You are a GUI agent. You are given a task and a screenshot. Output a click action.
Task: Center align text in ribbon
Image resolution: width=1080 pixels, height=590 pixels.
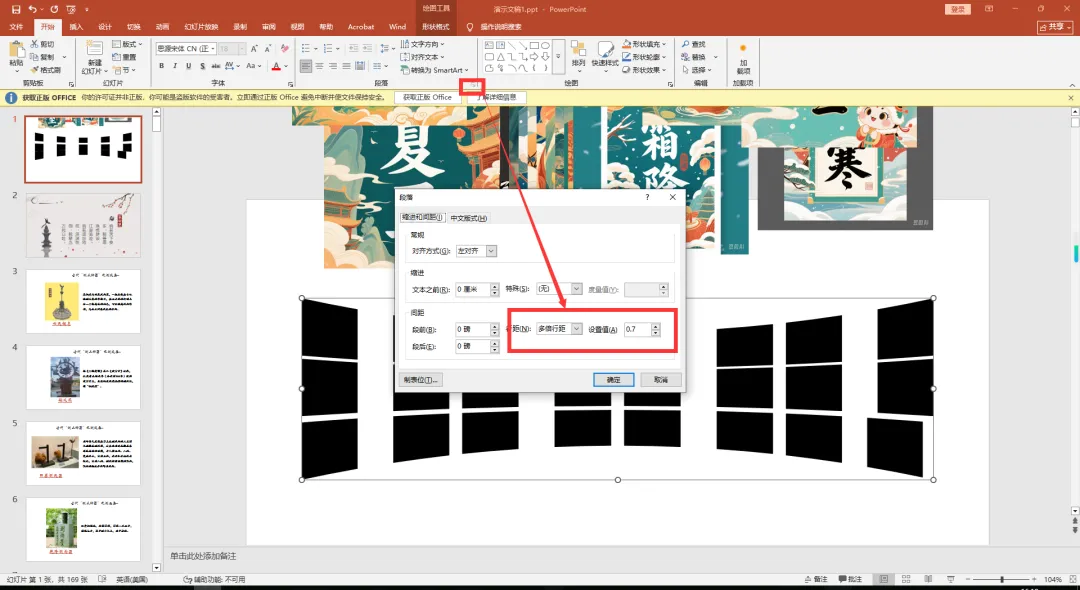[x=320, y=66]
